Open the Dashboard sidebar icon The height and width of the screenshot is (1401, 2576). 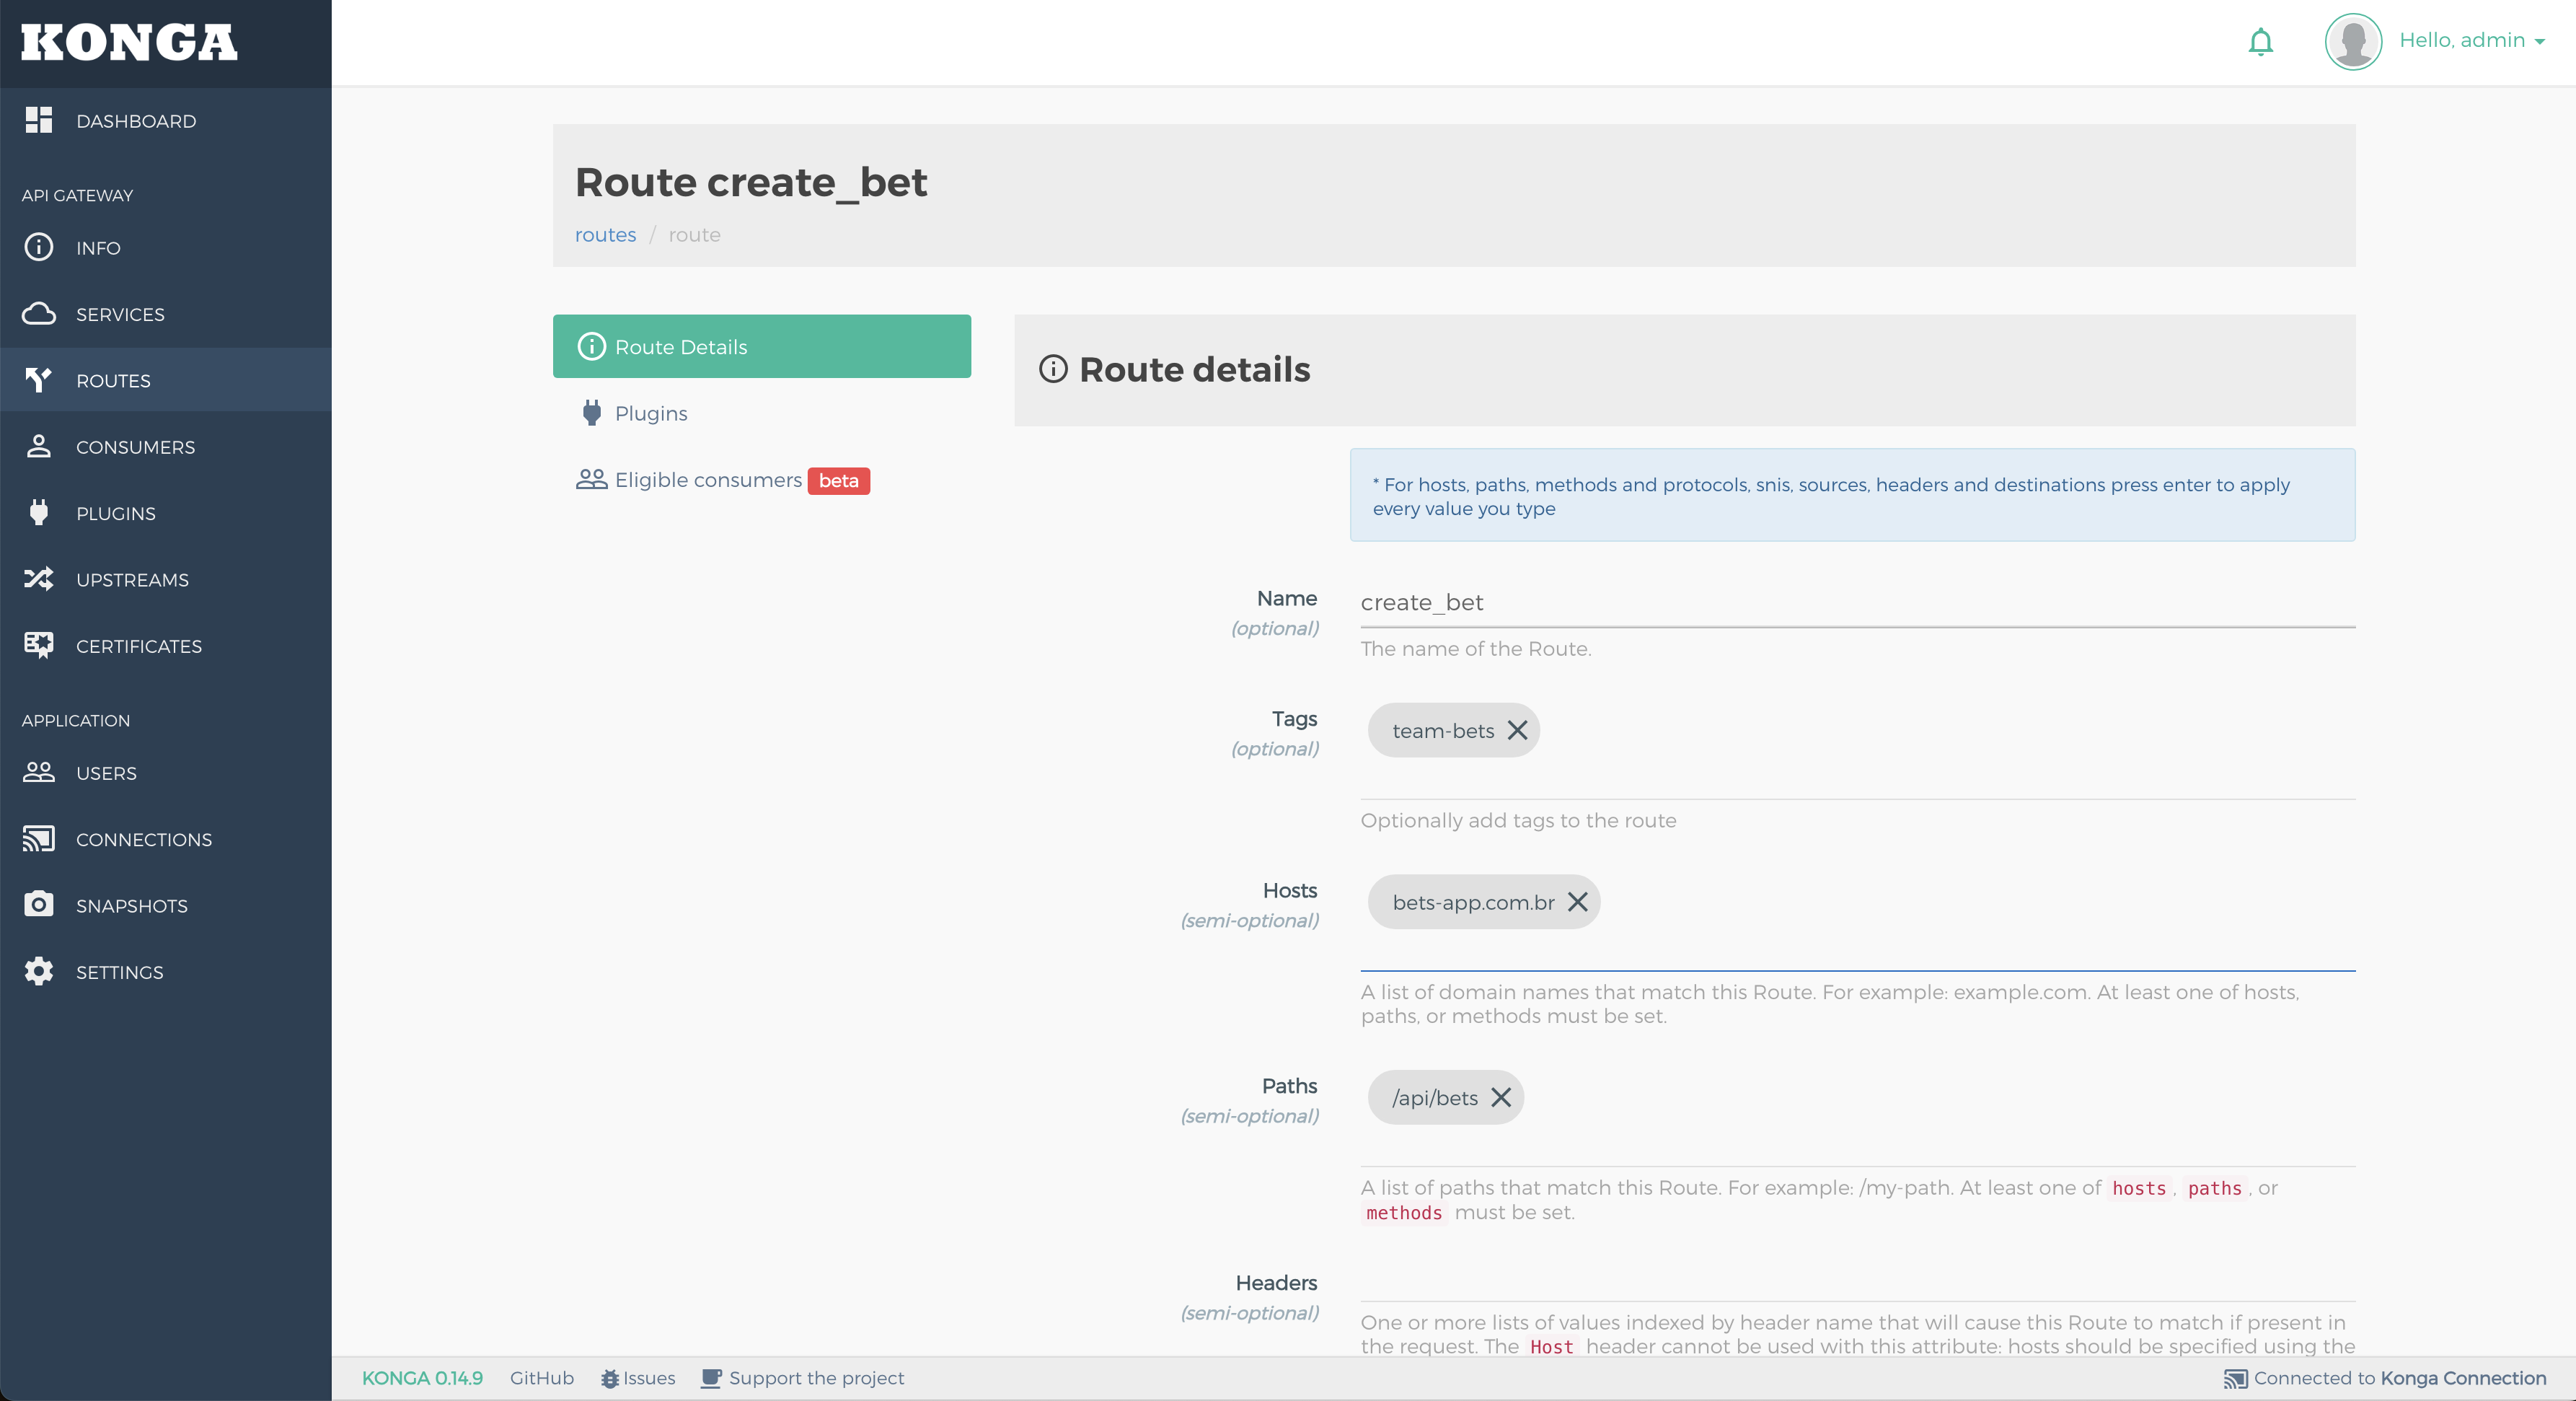(x=39, y=120)
